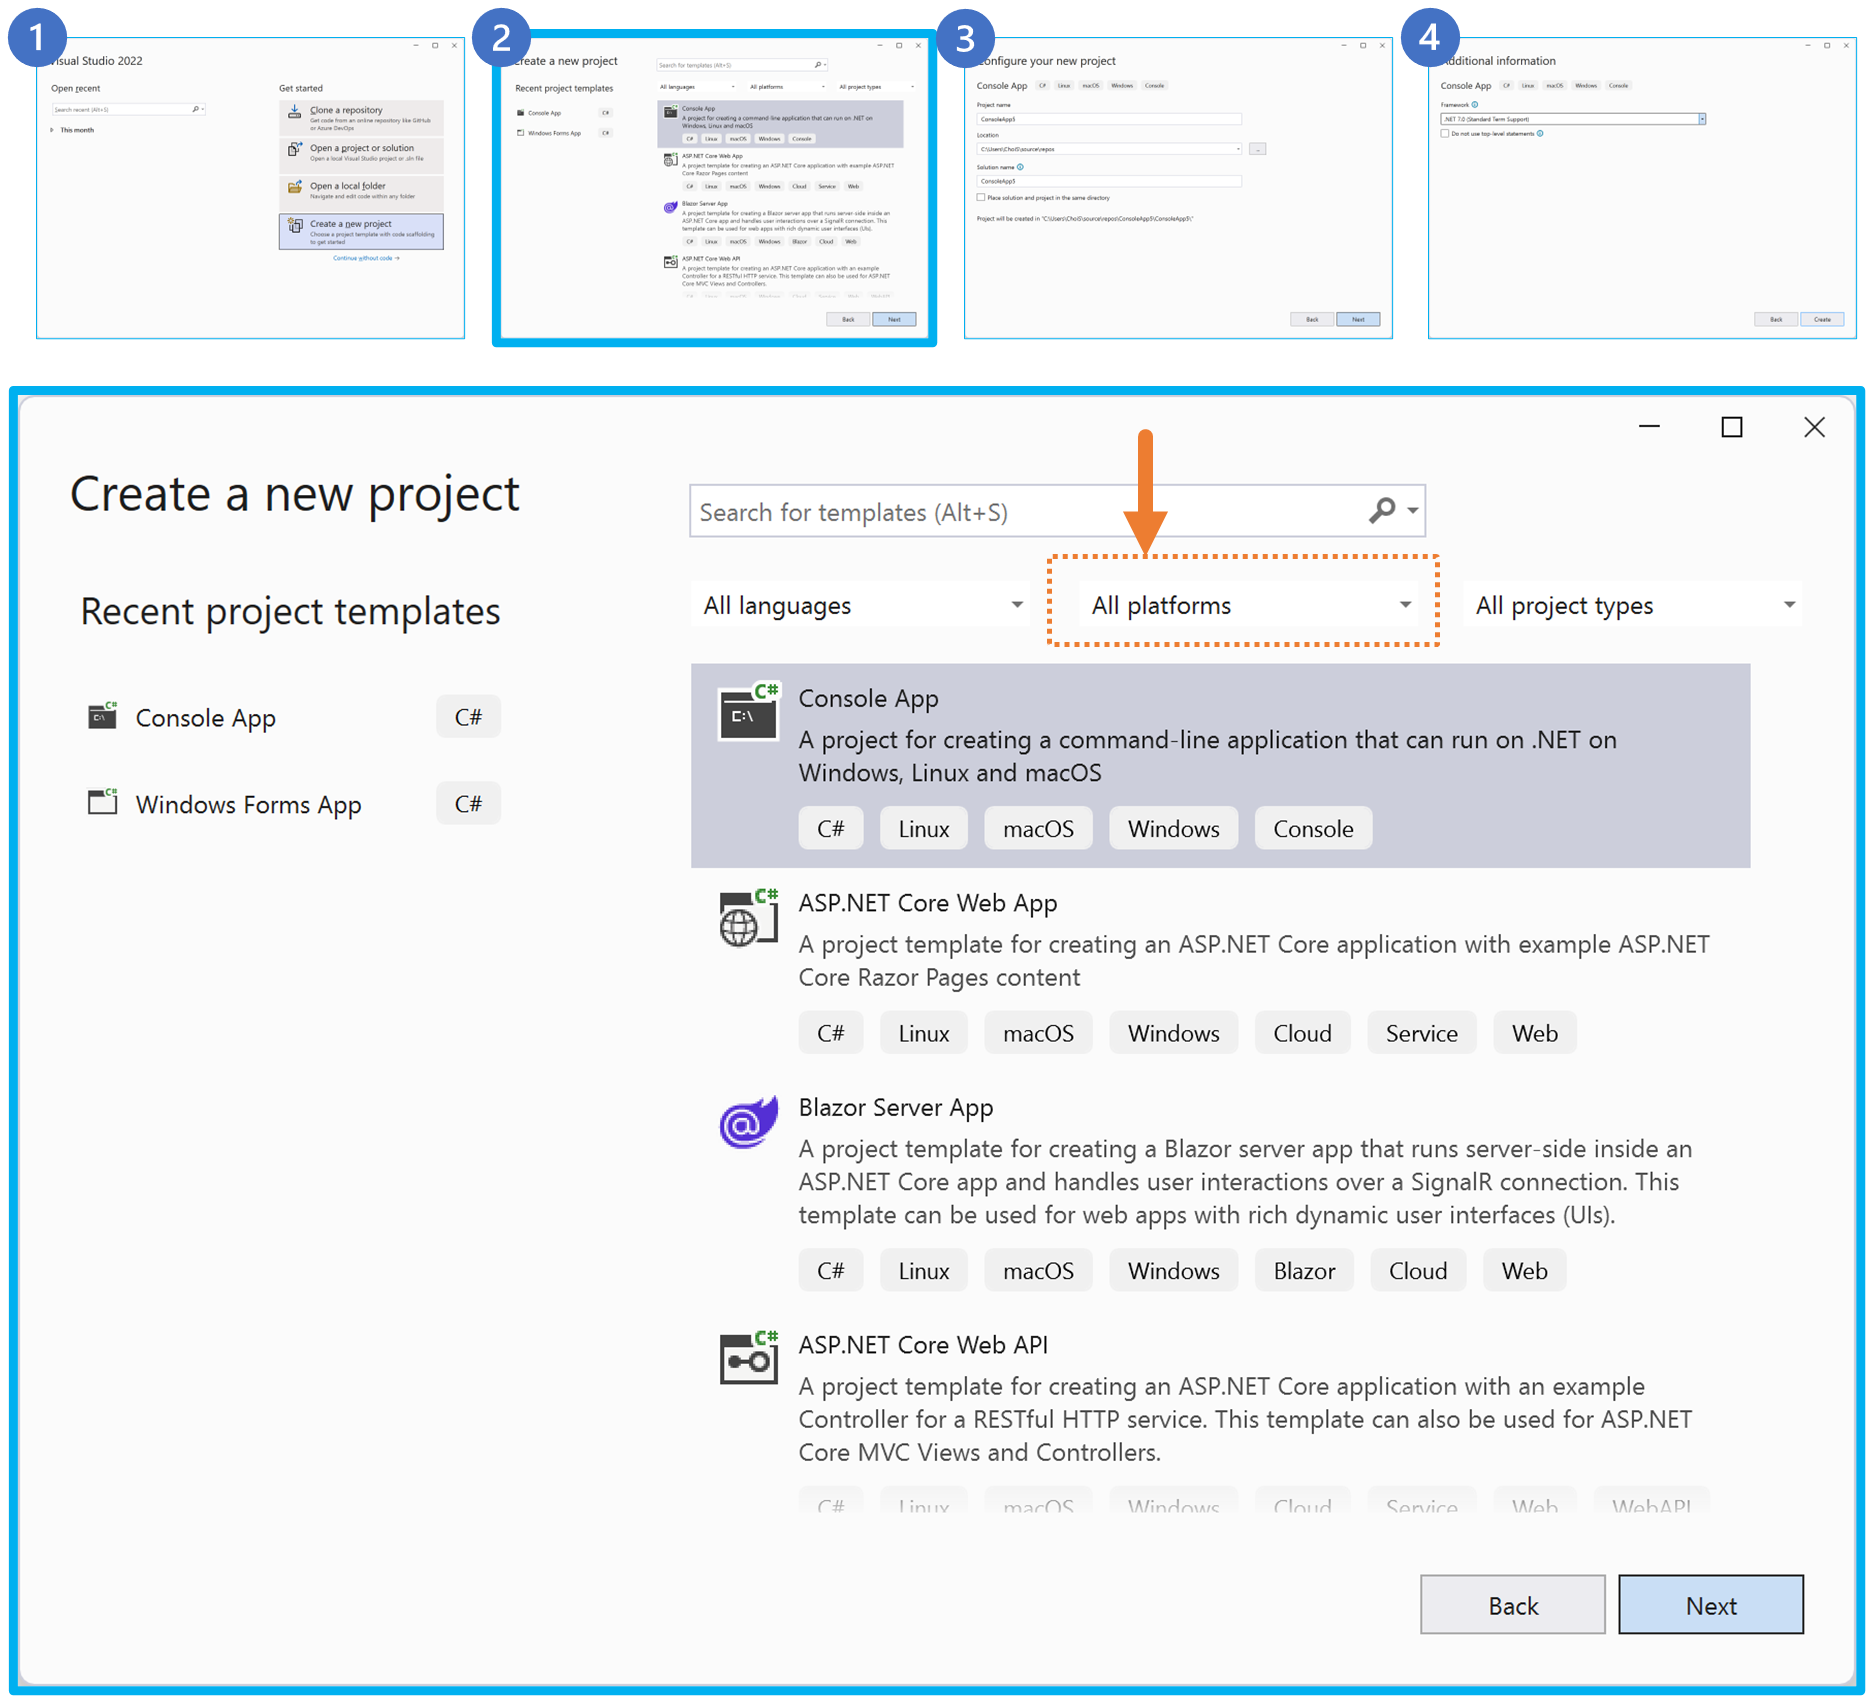Screen dimensions: 1866x1696
Task: Open All languages dropdown
Action: [x=861, y=605]
